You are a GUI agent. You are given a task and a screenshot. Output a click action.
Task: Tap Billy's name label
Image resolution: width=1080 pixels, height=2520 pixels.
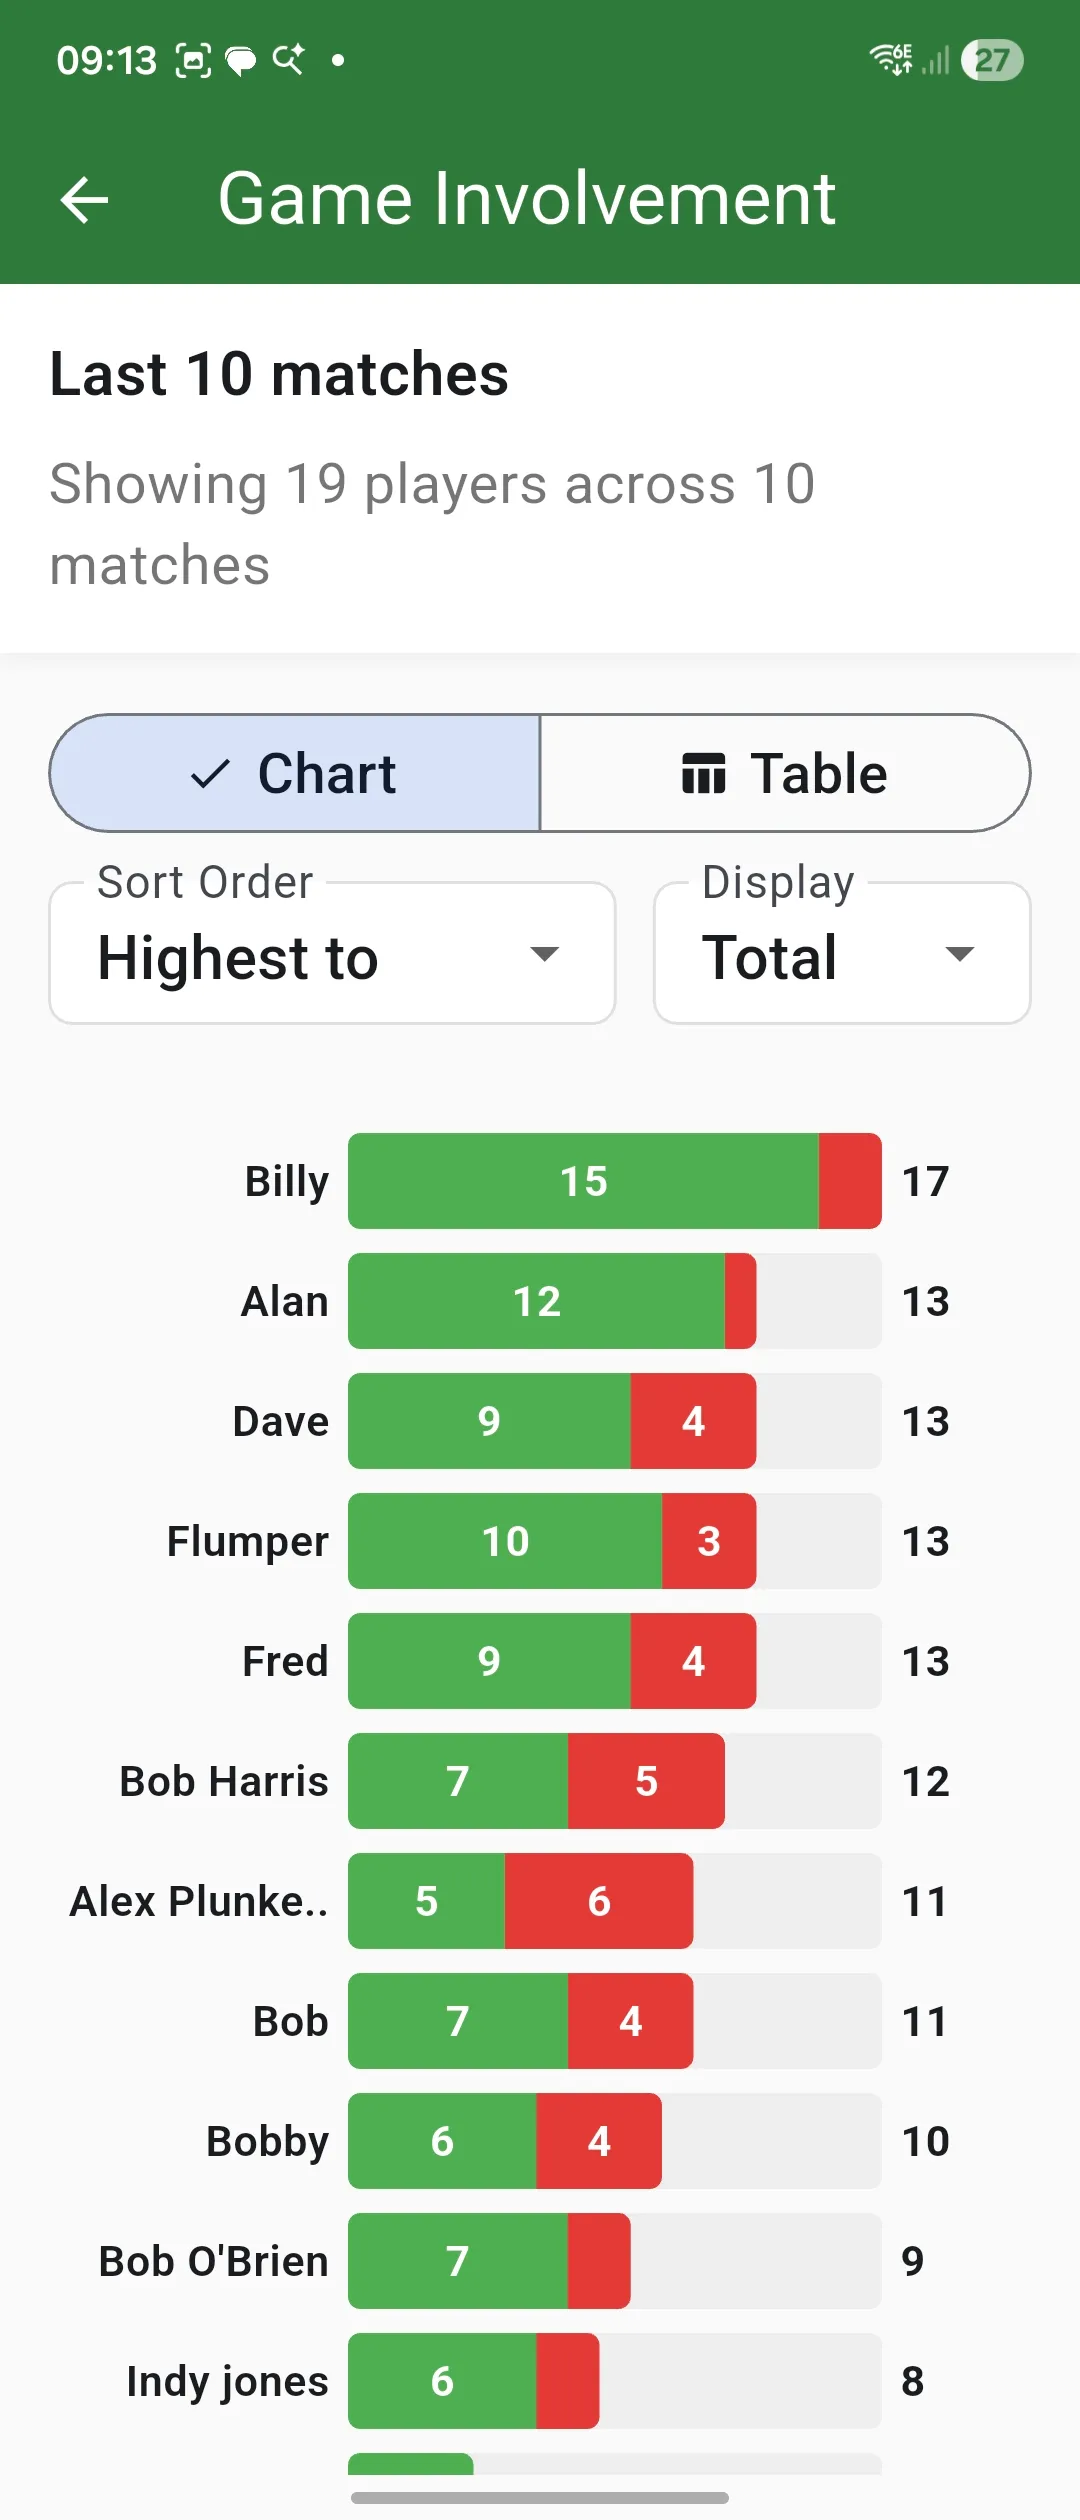click(285, 1181)
